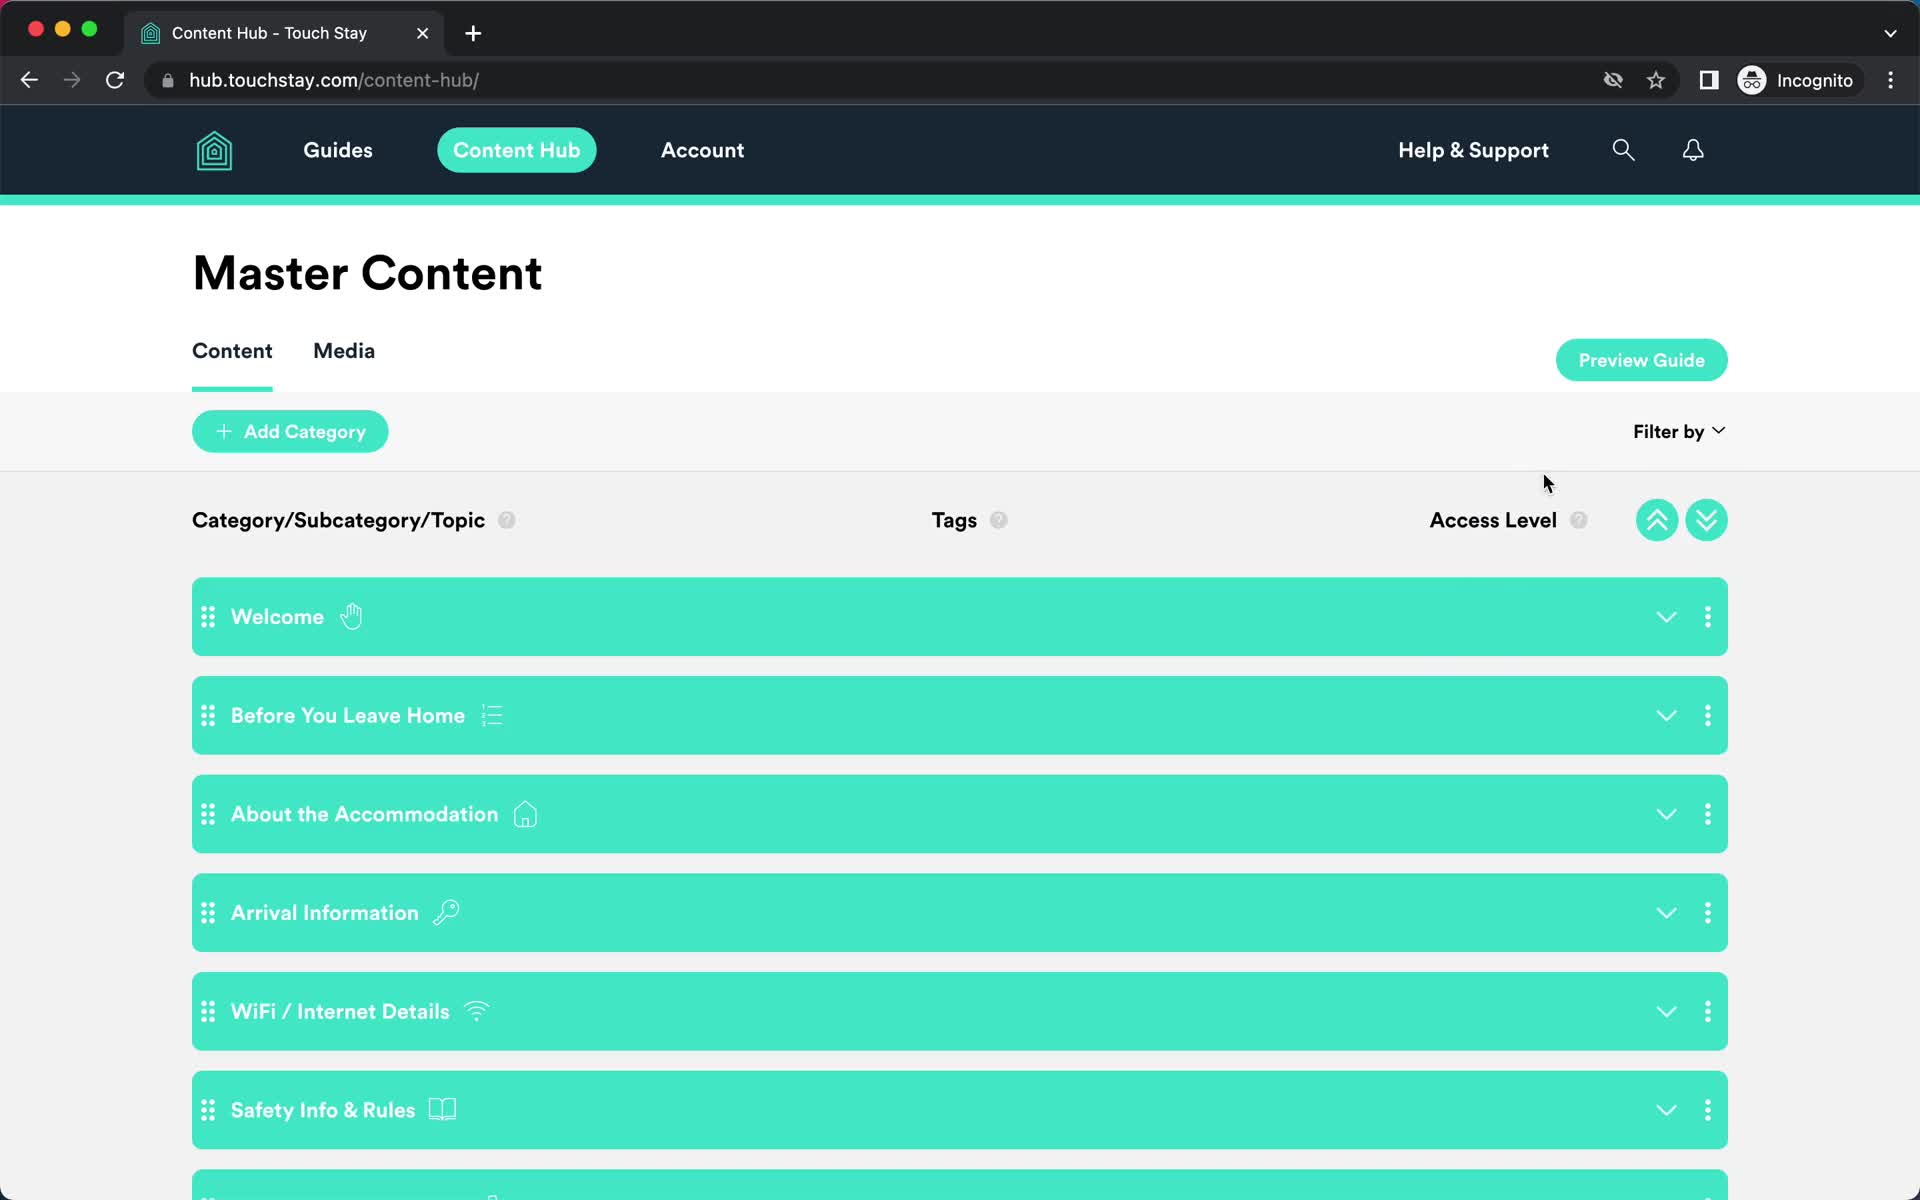The image size is (1920, 1200).
Task: Click the drag handle icon on Welcome category
Action: point(207,617)
